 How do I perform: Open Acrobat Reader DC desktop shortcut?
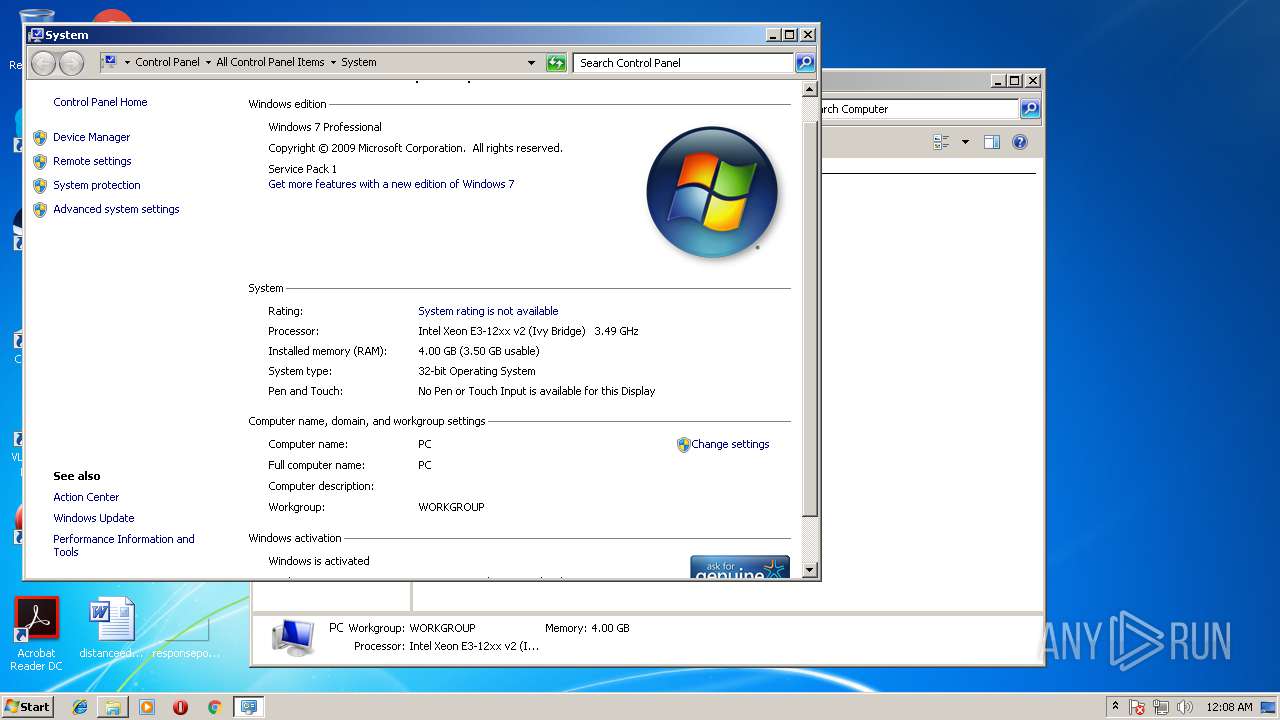(x=37, y=634)
